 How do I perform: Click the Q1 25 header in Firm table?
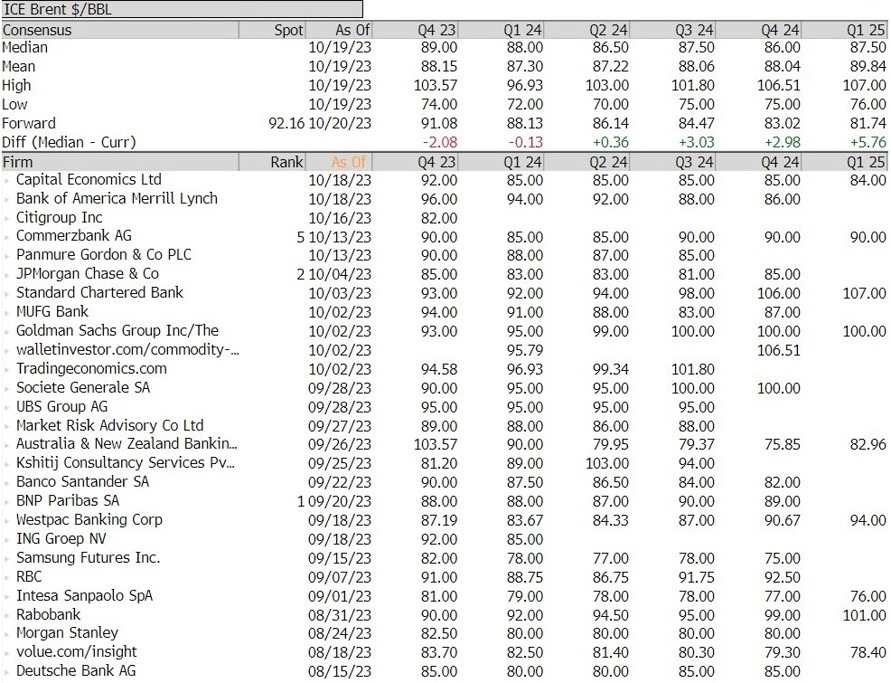[866, 162]
